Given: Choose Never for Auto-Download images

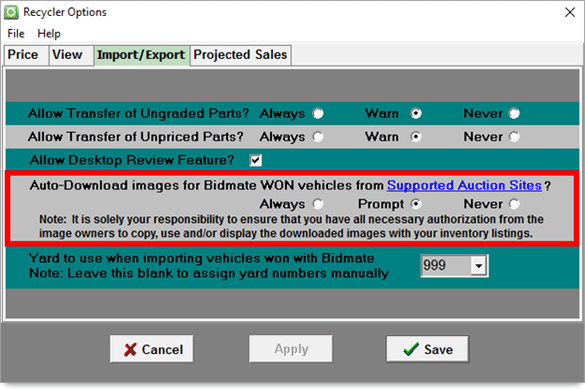Looking at the screenshot, I should [514, 204].
